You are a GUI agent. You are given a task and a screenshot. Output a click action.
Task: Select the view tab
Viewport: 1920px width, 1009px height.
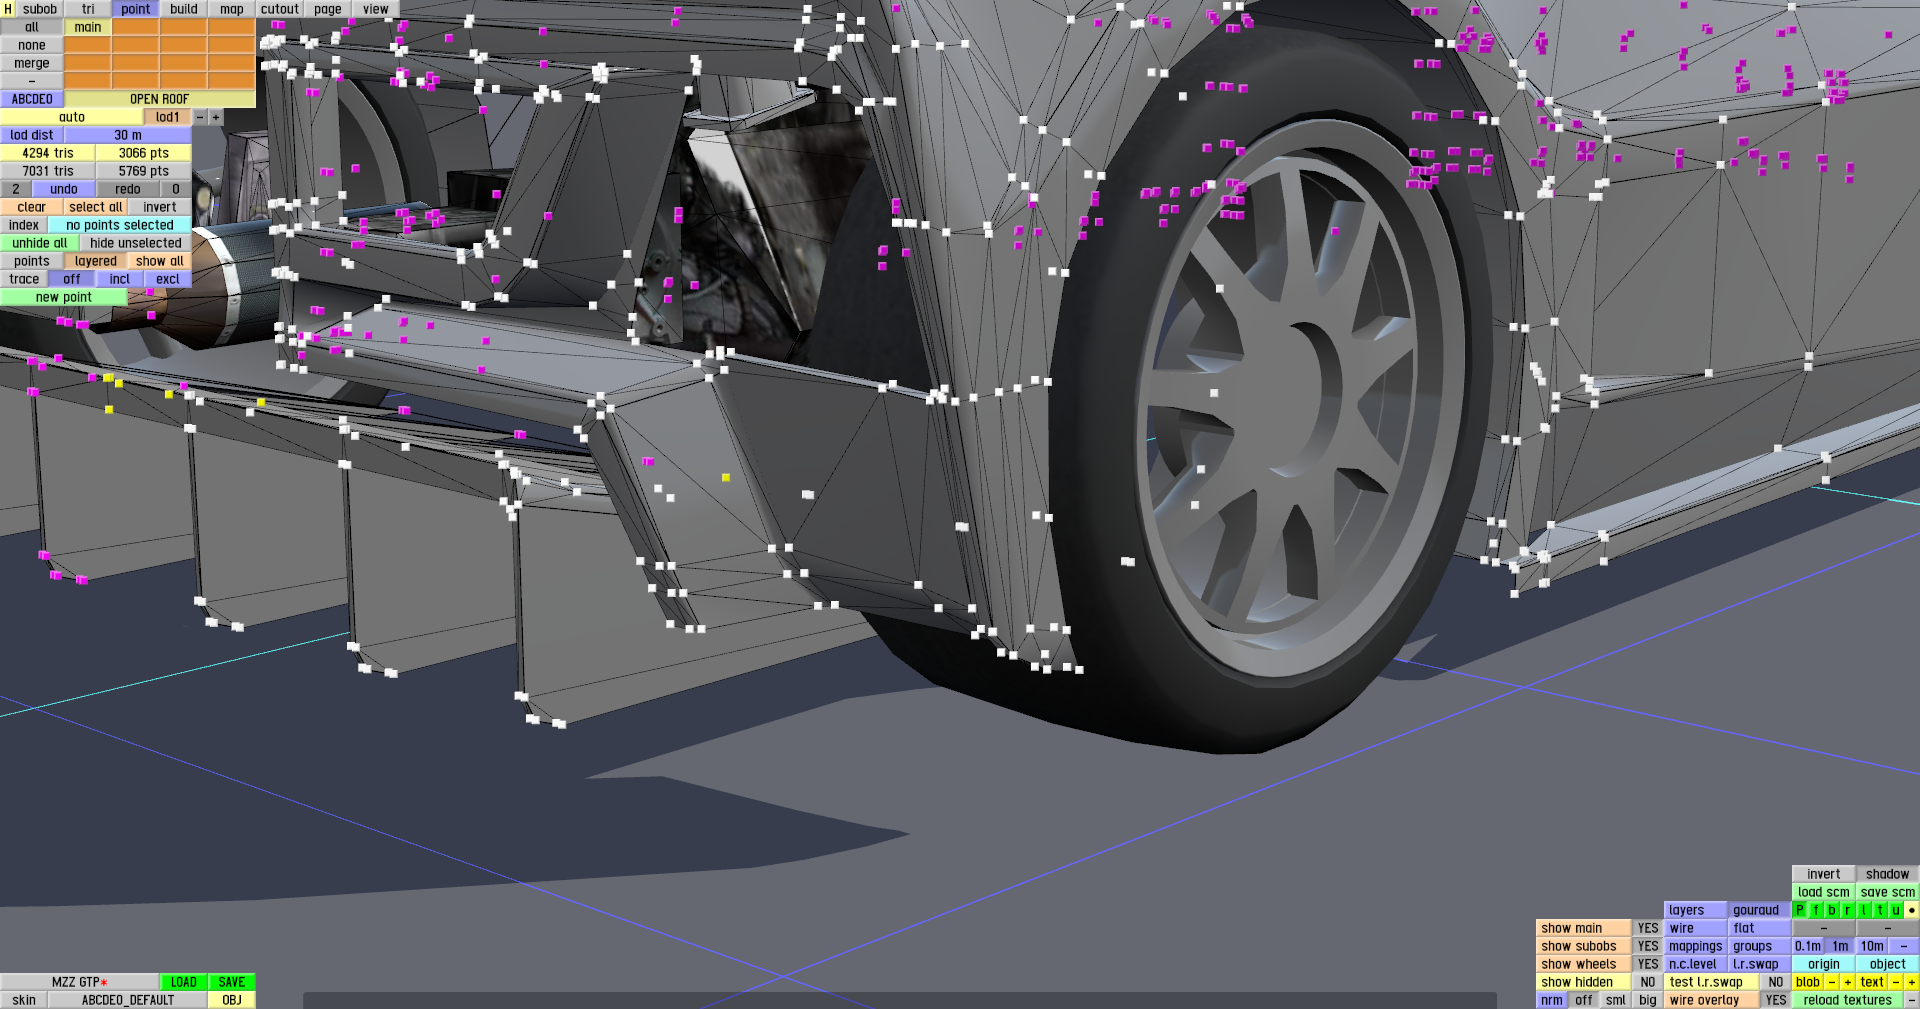coord(376,9)
